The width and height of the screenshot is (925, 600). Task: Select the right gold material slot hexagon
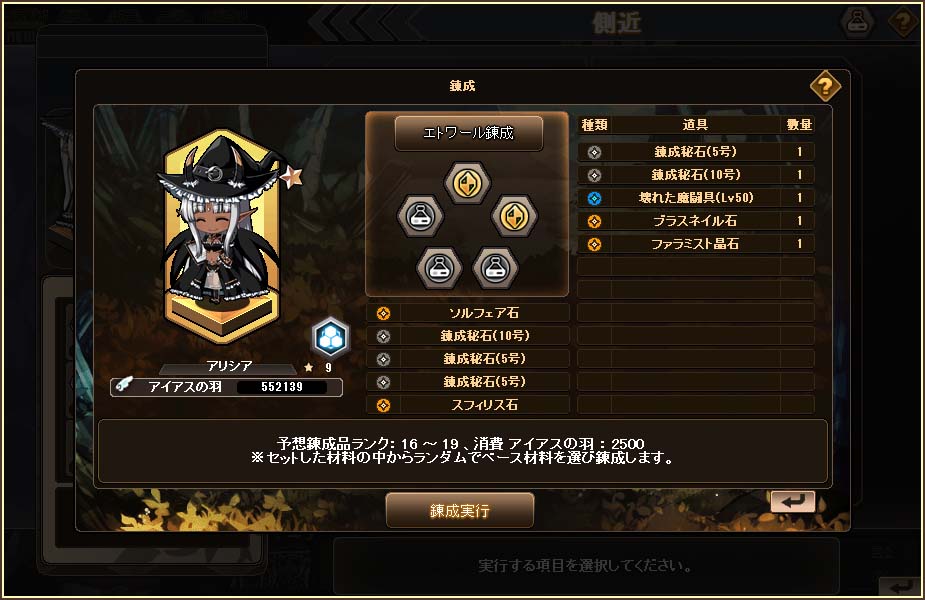pos(514,215)
